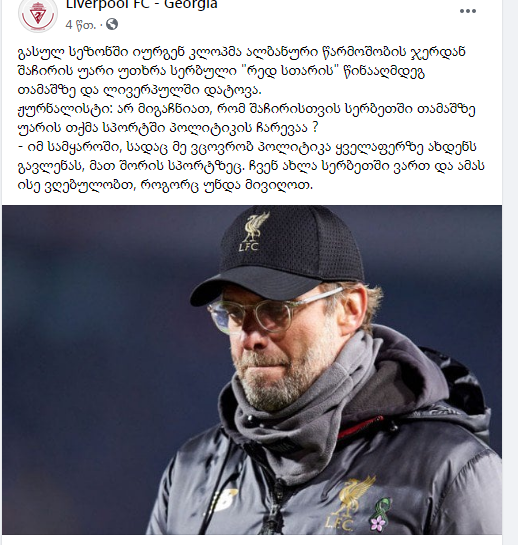The image size is (518, 545).
Task: Open the three-dots post options menu
Action: [x=468, y=11]
